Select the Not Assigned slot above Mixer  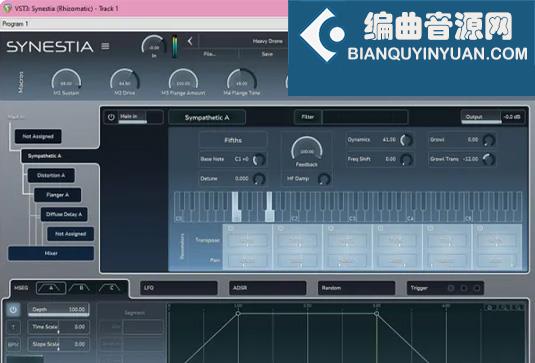71,234
